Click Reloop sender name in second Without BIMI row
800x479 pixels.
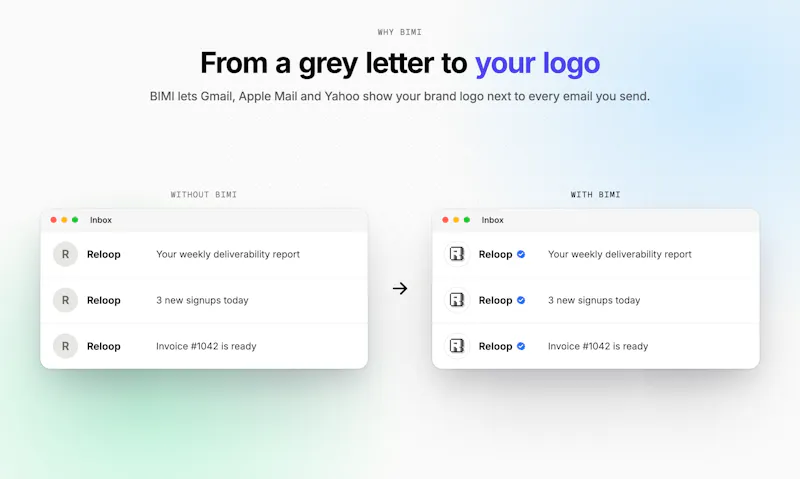104,300
